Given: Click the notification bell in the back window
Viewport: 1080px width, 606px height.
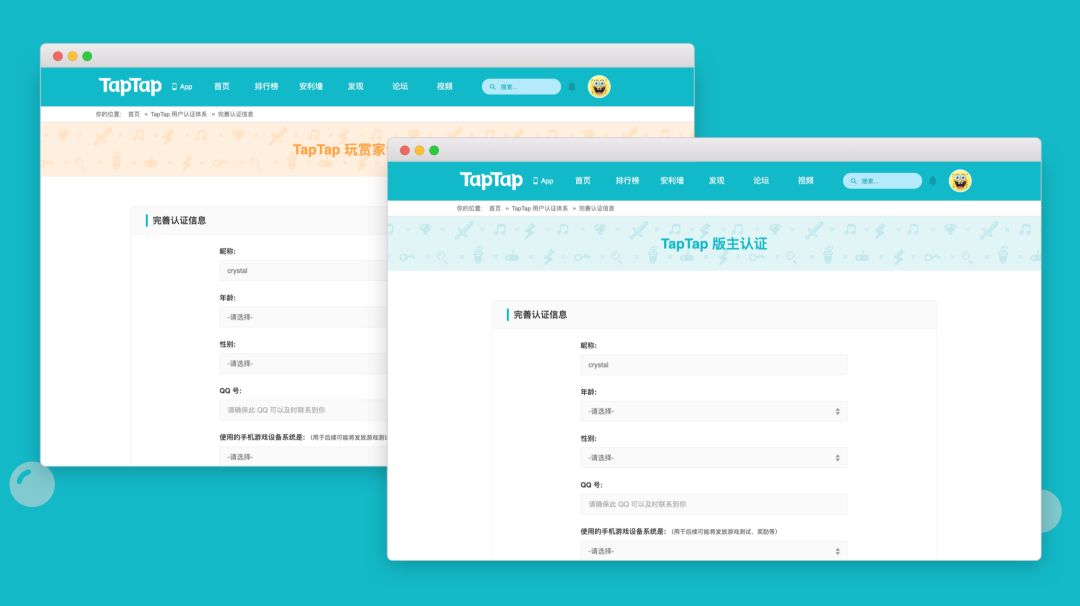Looking at the screenshot, I should [x=572, y=87].
